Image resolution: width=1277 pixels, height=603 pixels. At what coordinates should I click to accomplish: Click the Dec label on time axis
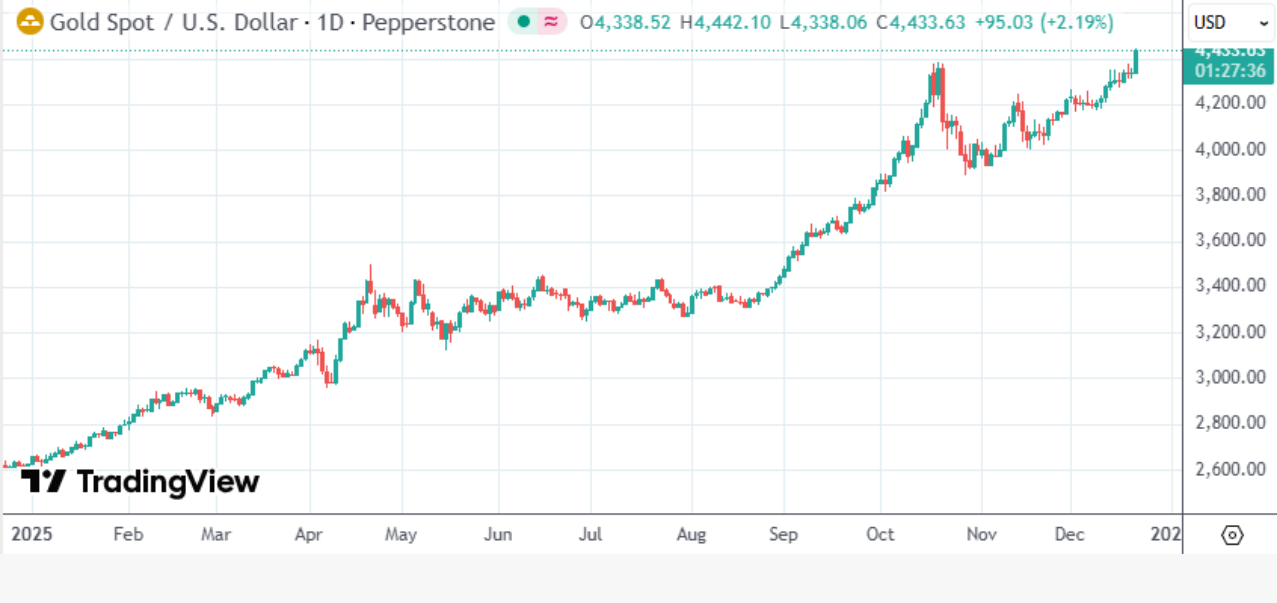click(x=1070, y=535)
